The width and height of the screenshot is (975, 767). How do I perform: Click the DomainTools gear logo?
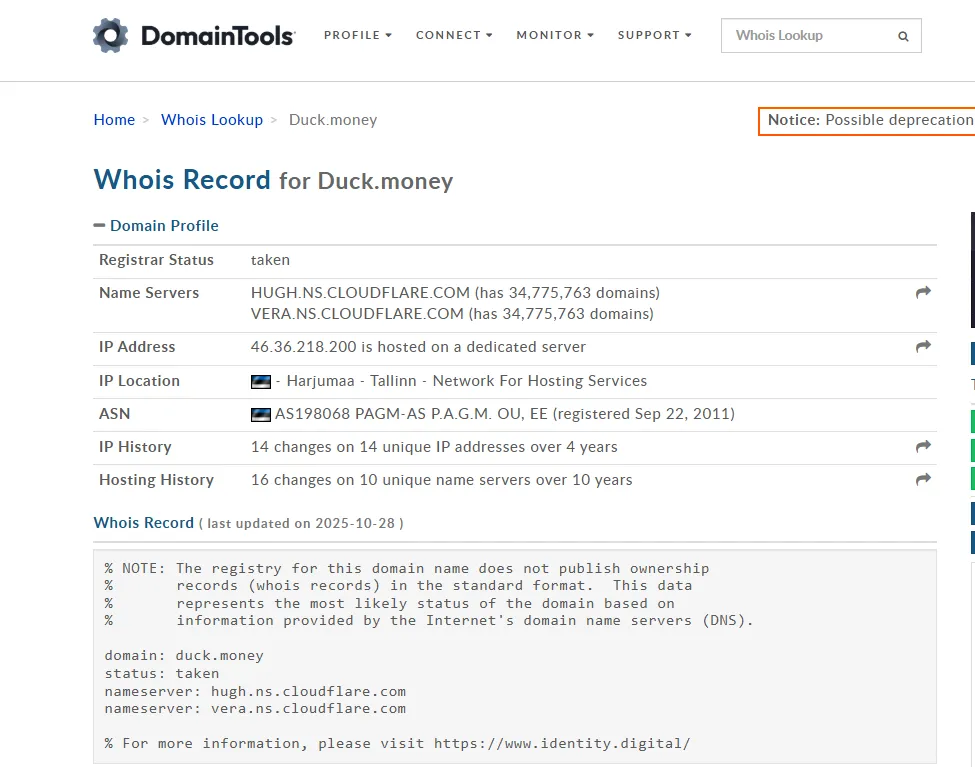pos(111,35)
